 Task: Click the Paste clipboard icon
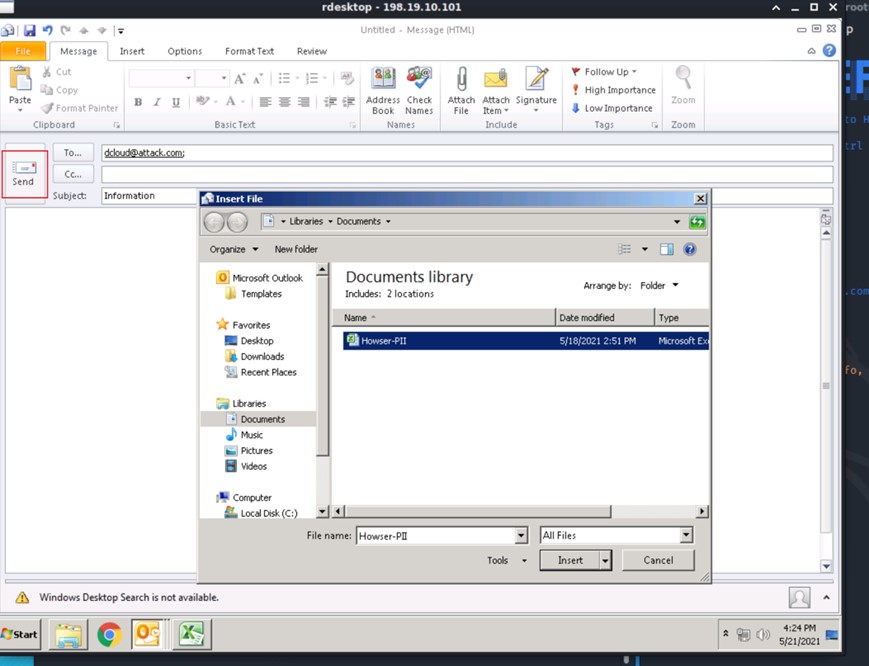click(x=20, y=79)
